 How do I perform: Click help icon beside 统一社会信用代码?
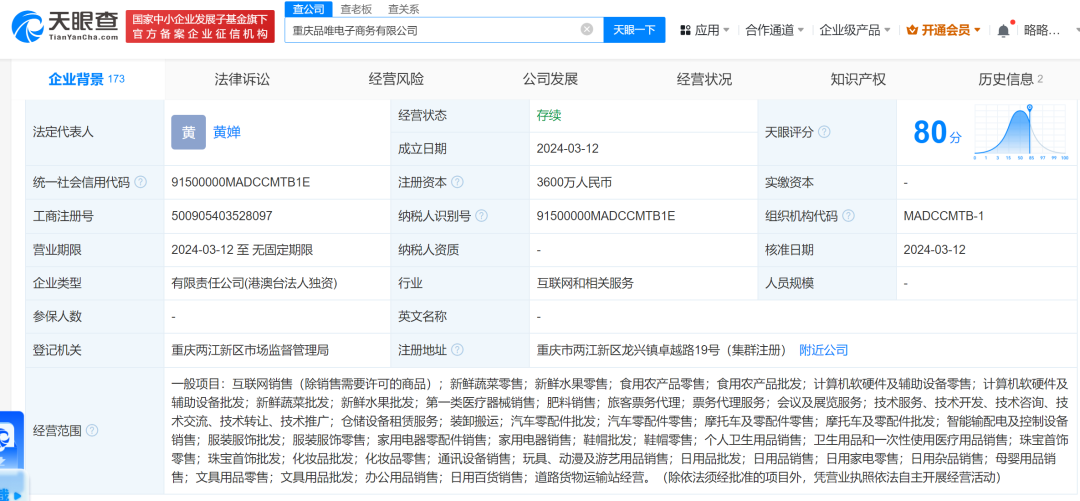[141, 182]
